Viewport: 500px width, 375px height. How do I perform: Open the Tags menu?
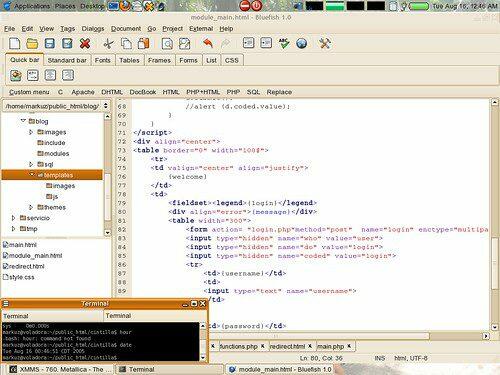click(x=67, y=29)
